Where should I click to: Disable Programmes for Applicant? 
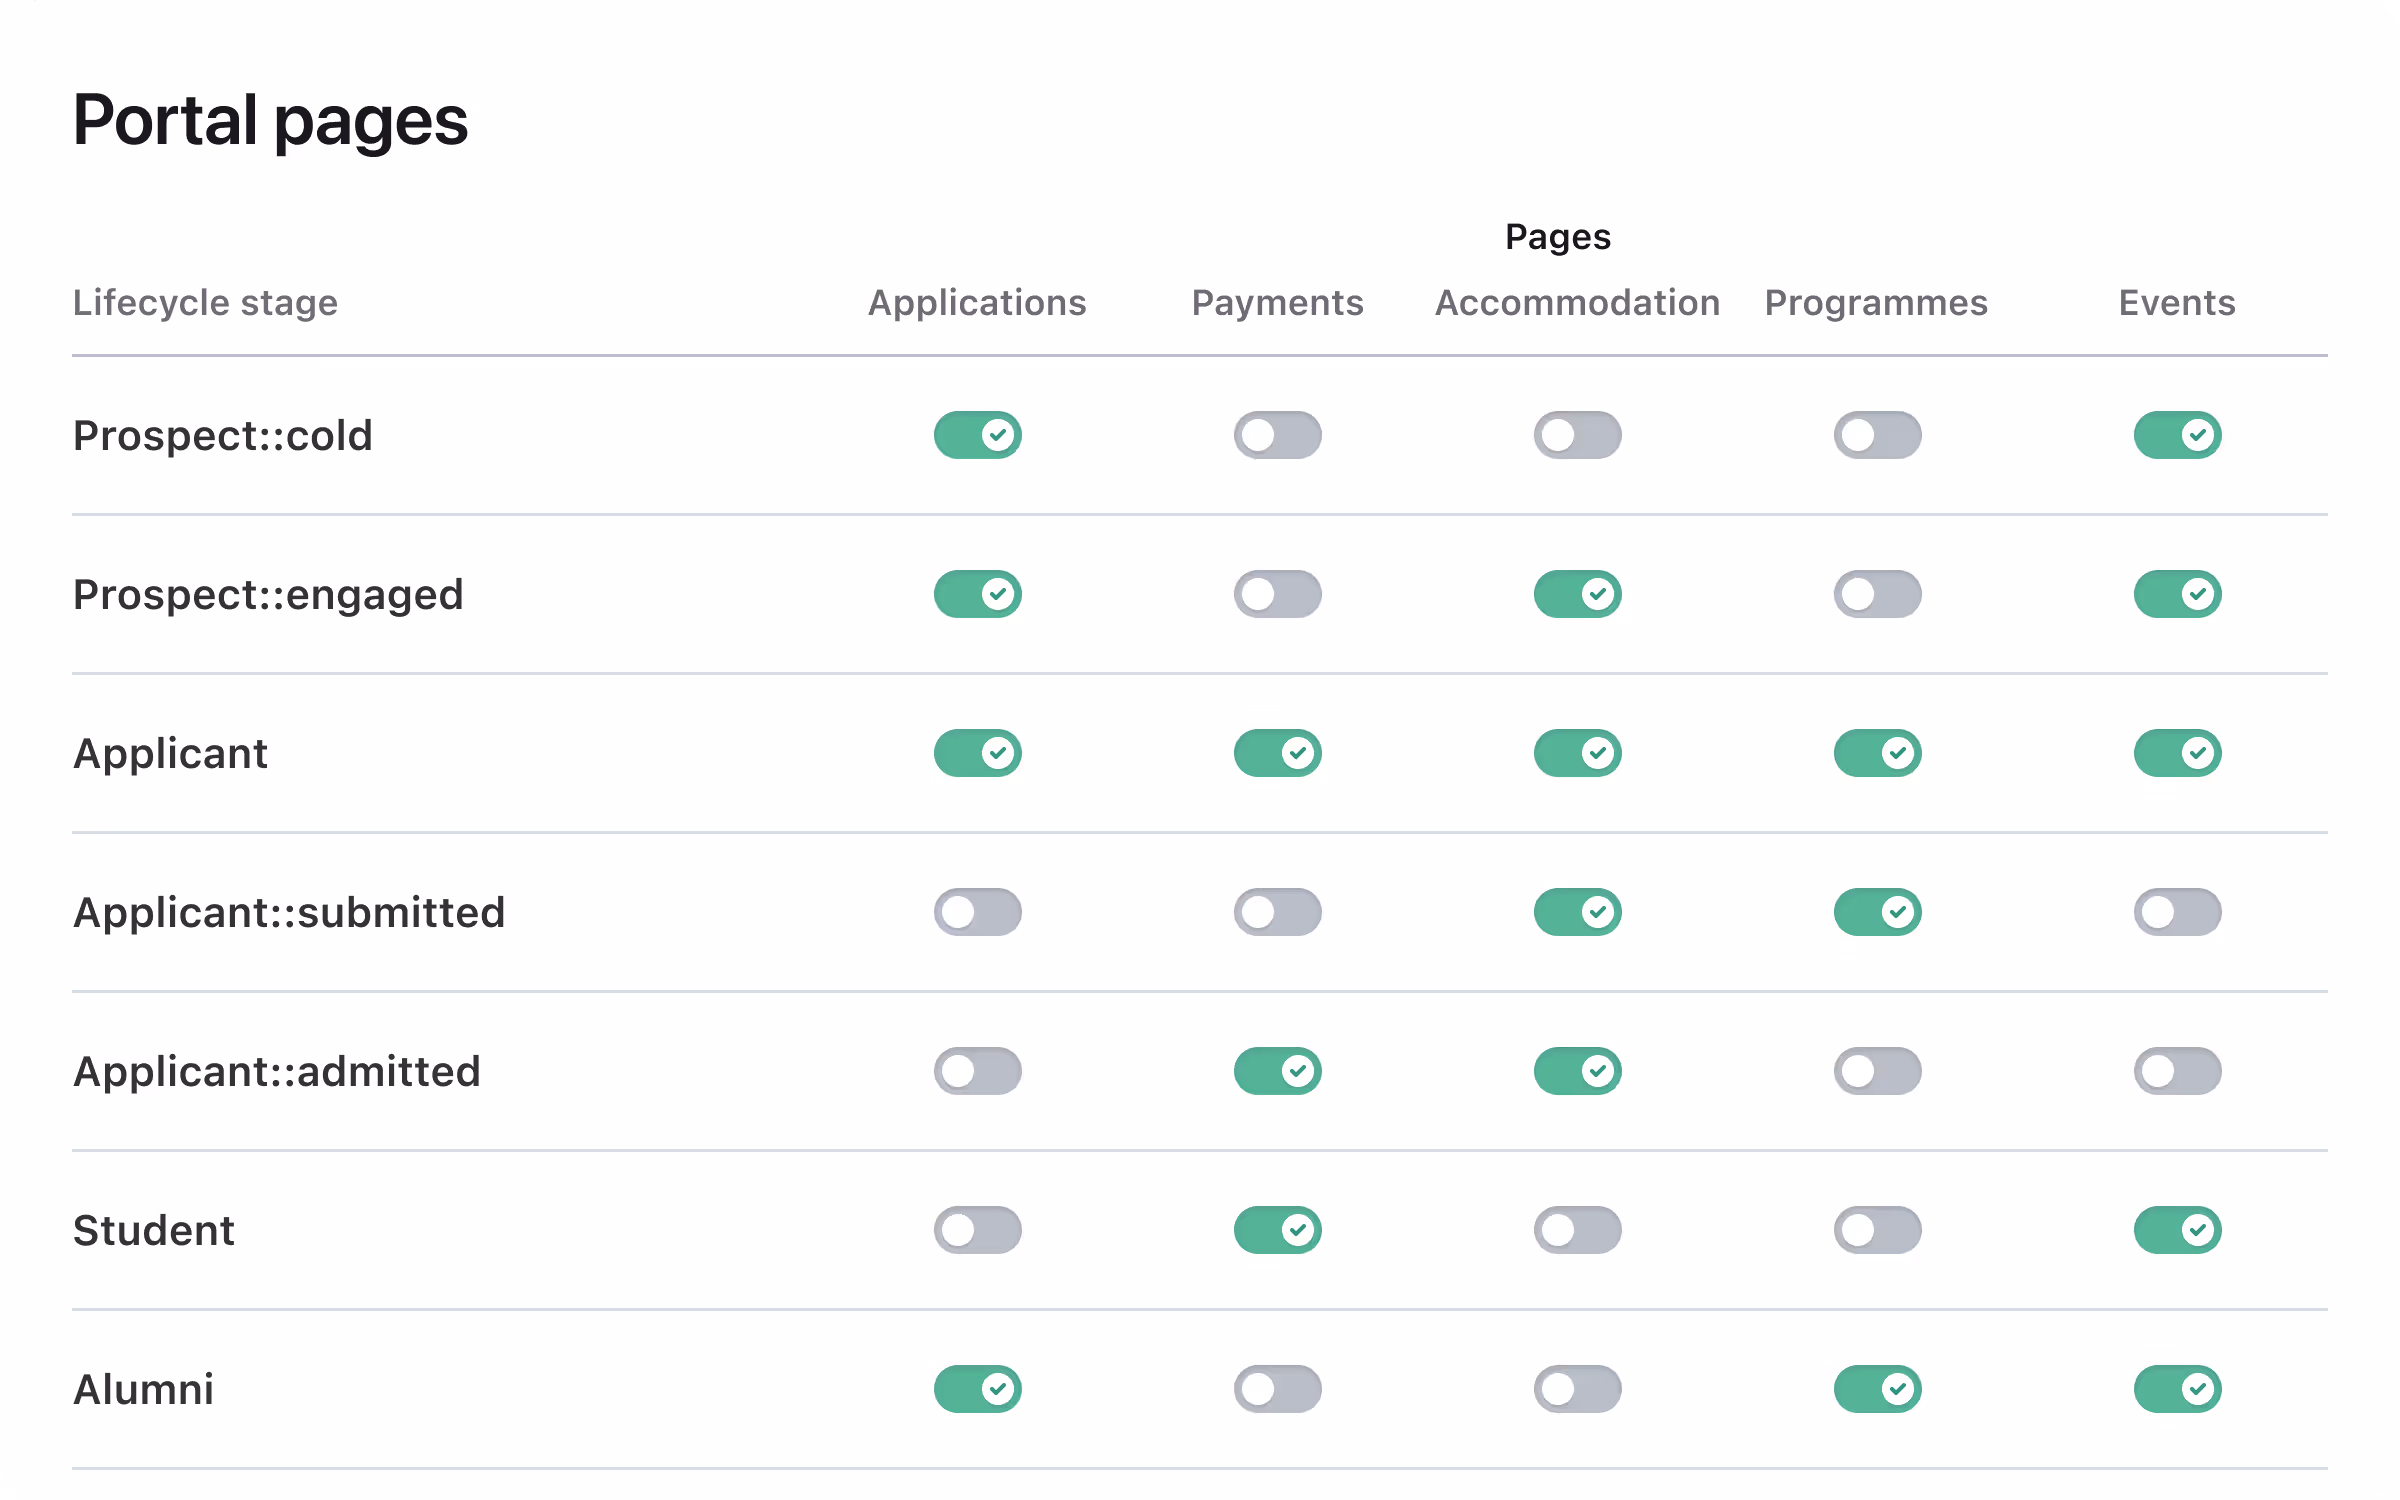[1877, 753]
